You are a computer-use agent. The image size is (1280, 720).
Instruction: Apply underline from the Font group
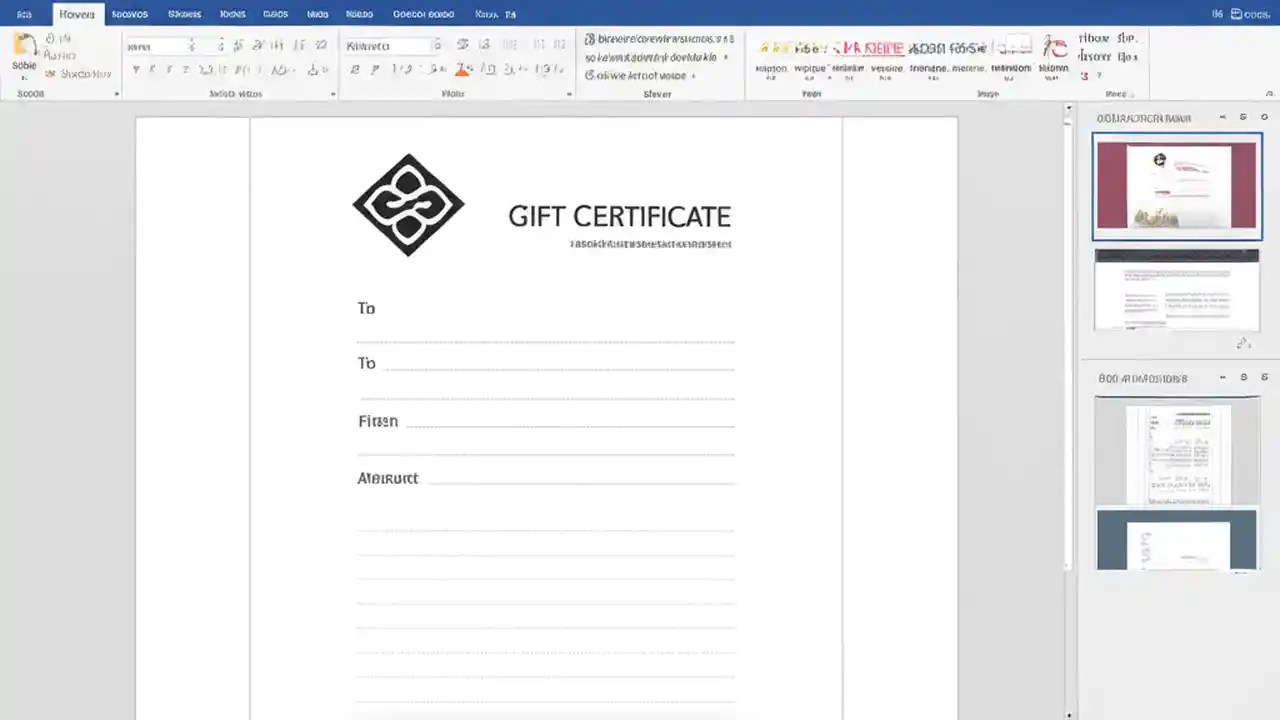(x=396, y=70)
